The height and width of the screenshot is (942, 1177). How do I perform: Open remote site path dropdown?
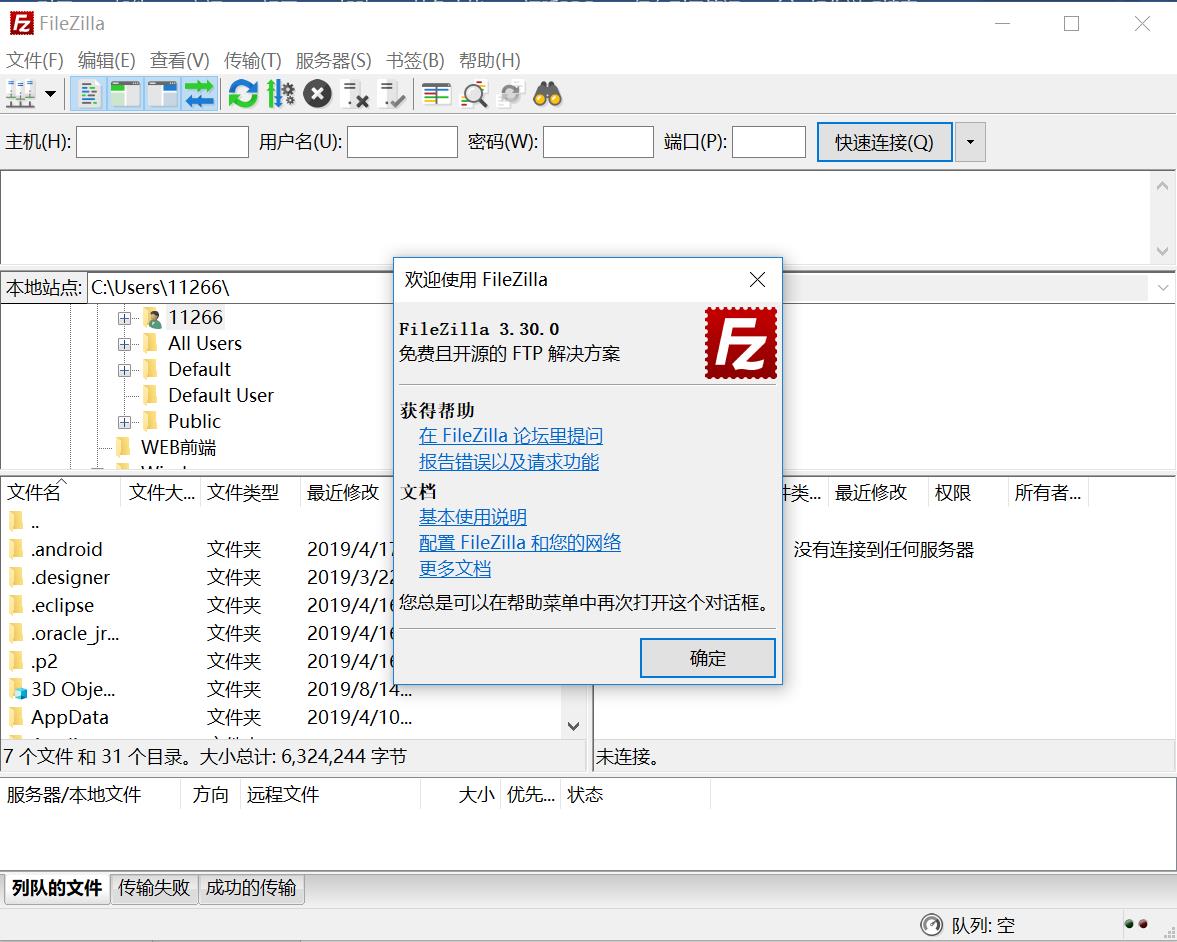tap(1163, 288)
